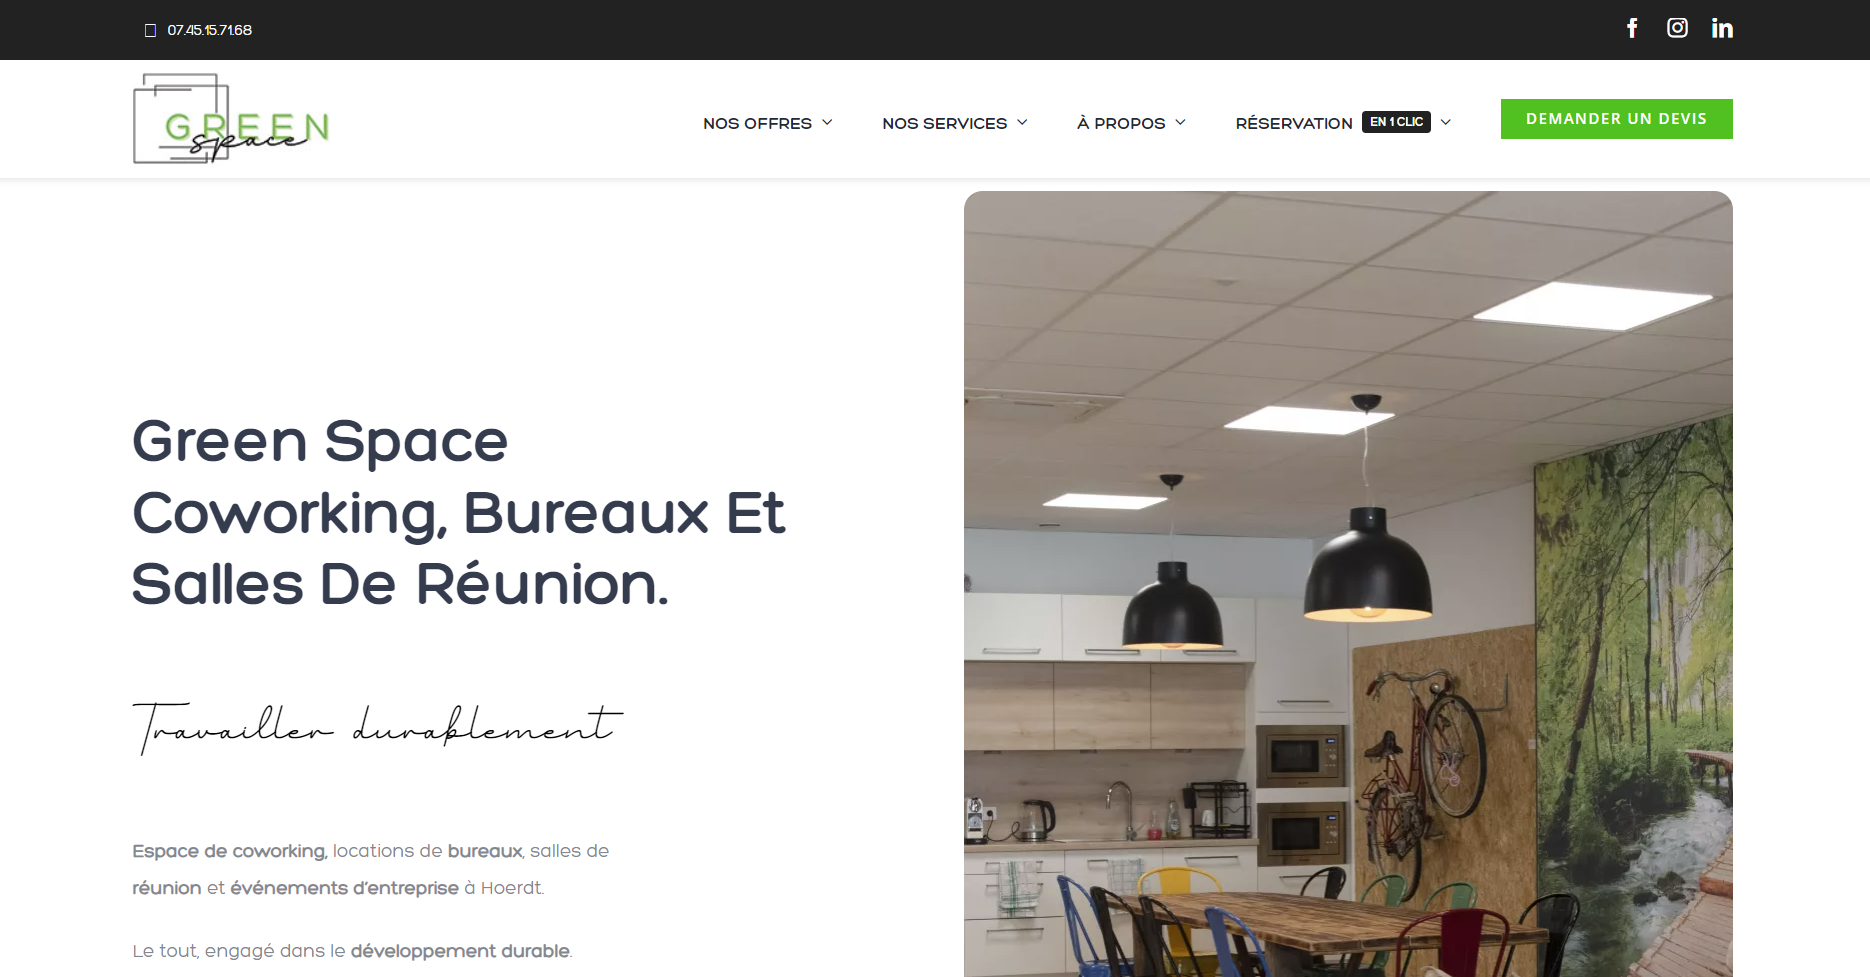
Task: Click the Green Space logo
Action: pyautogui.click(x=231, y=118)
